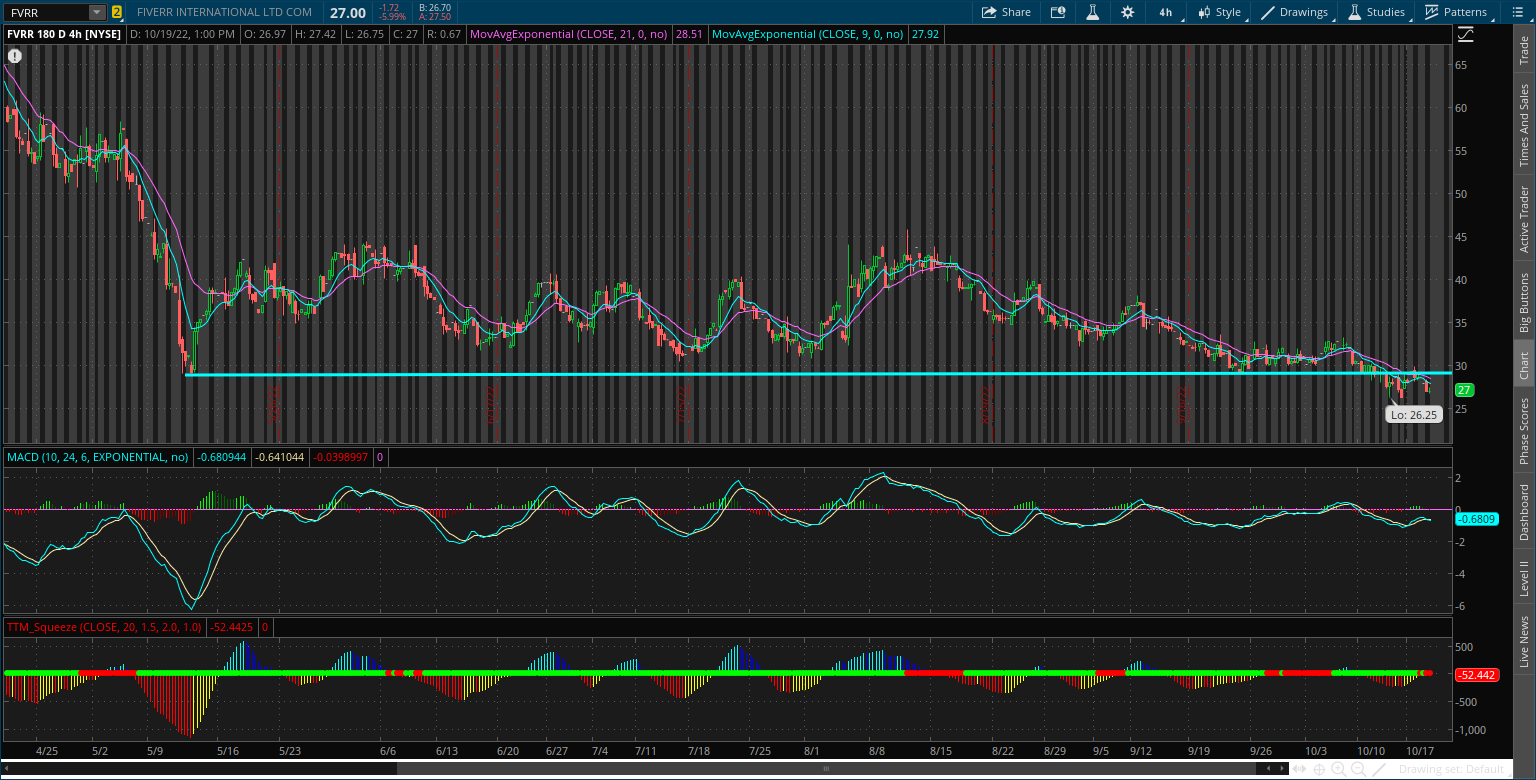Click the TTM_Squeeze study header label

tap(104, 627)
